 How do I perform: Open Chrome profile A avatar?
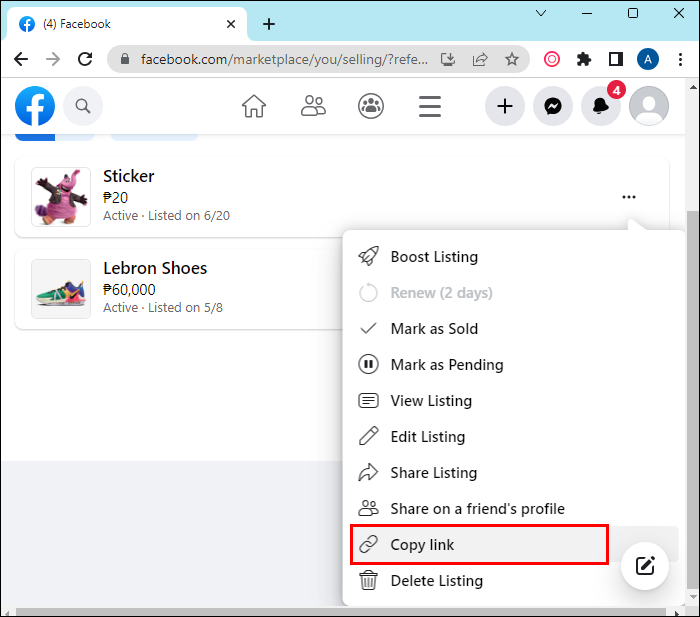648,59
